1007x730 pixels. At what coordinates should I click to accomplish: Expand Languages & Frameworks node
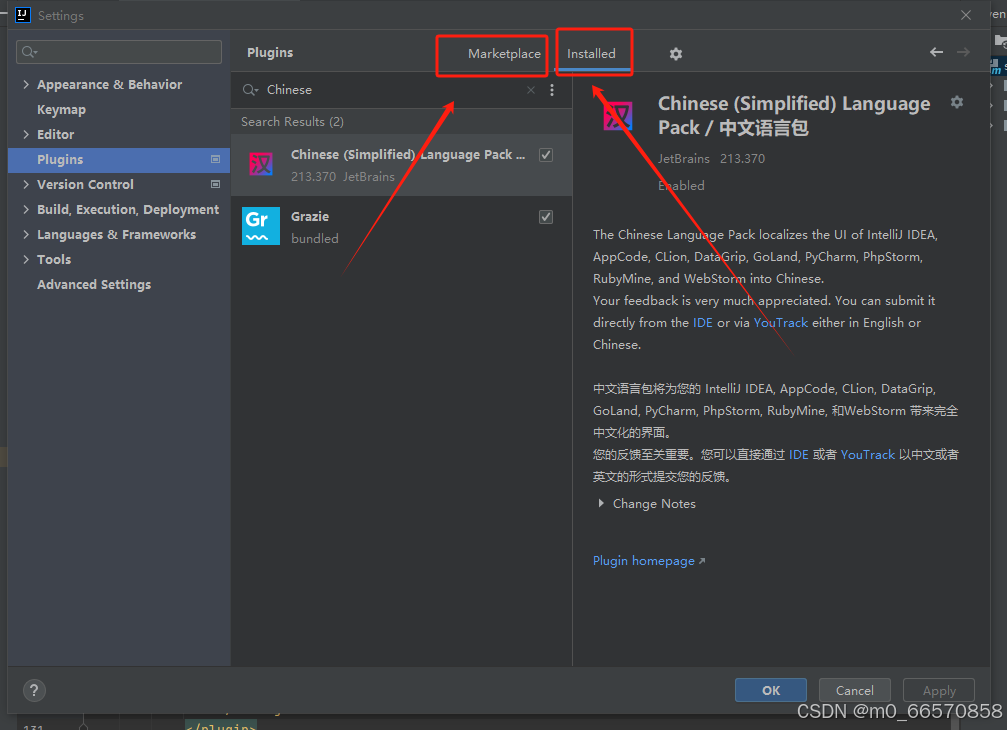[x=26, y=234]
